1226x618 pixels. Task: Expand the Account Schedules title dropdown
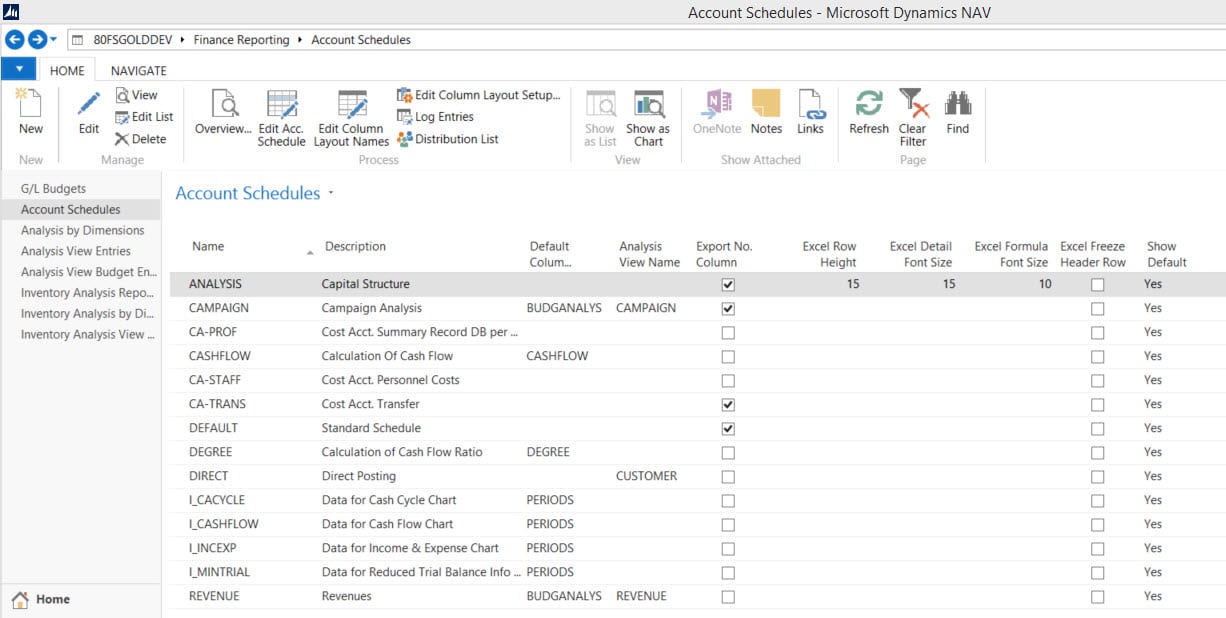pyautogui.click(x=331, y=194)
